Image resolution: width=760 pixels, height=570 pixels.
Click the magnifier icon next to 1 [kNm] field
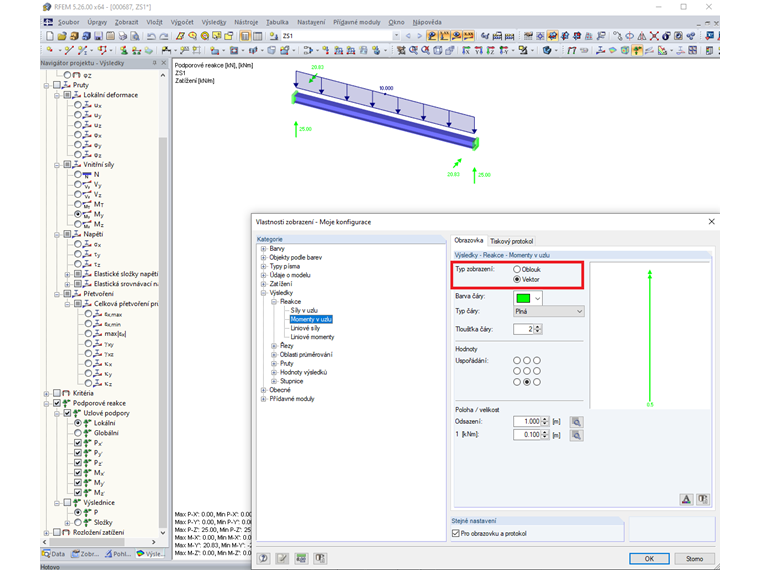[x=576, y=435]
